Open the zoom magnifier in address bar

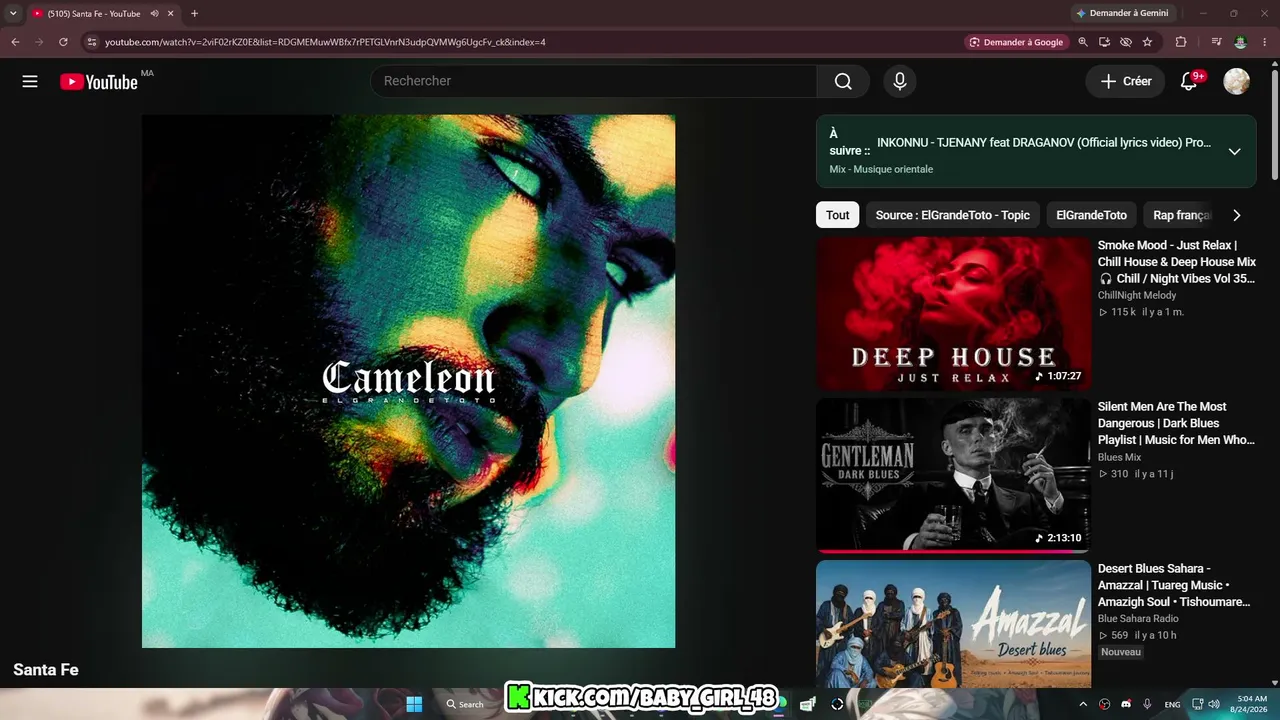(x=1083, y=42)
